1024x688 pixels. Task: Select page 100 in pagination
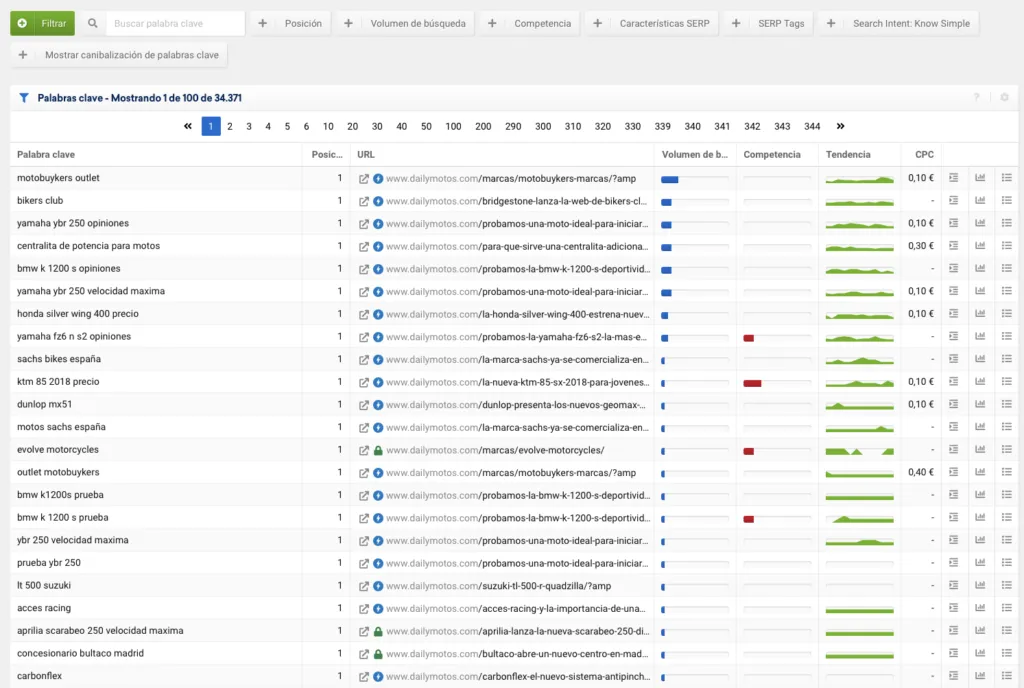[x=453, y=127]
